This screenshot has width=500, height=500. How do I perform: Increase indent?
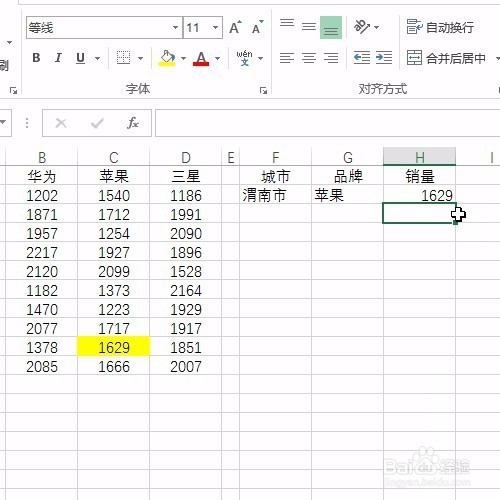[x=384, y=58]
